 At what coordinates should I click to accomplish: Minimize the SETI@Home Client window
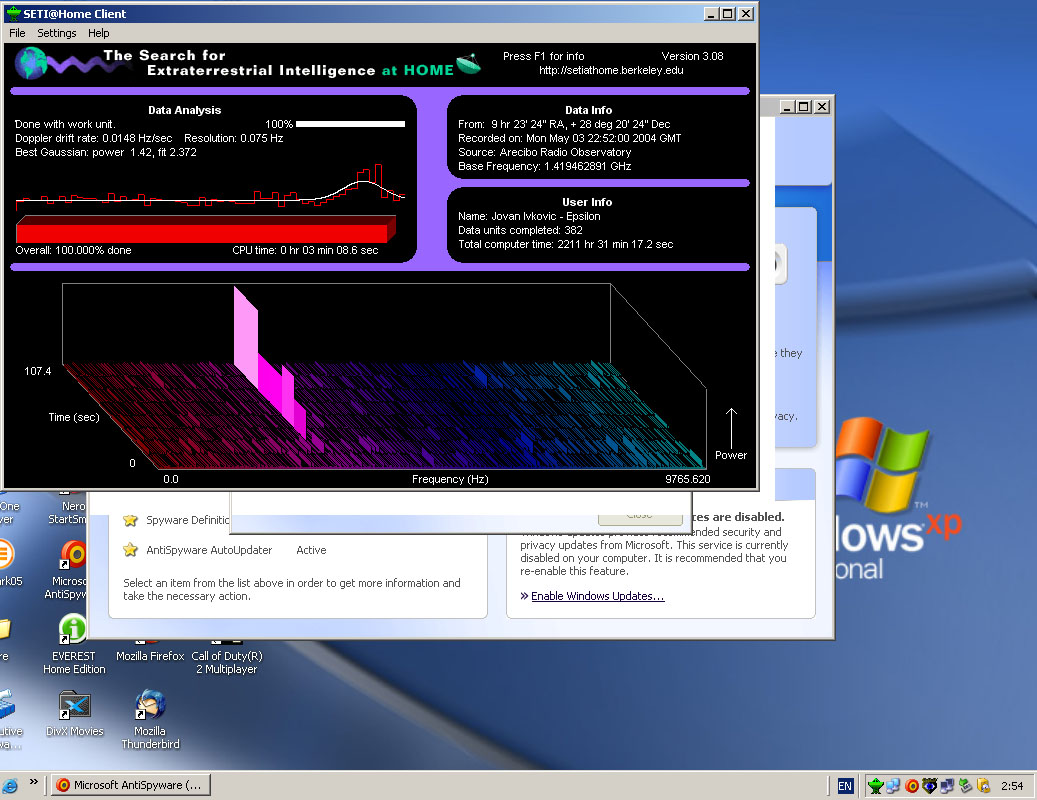(x=711, y=14)
